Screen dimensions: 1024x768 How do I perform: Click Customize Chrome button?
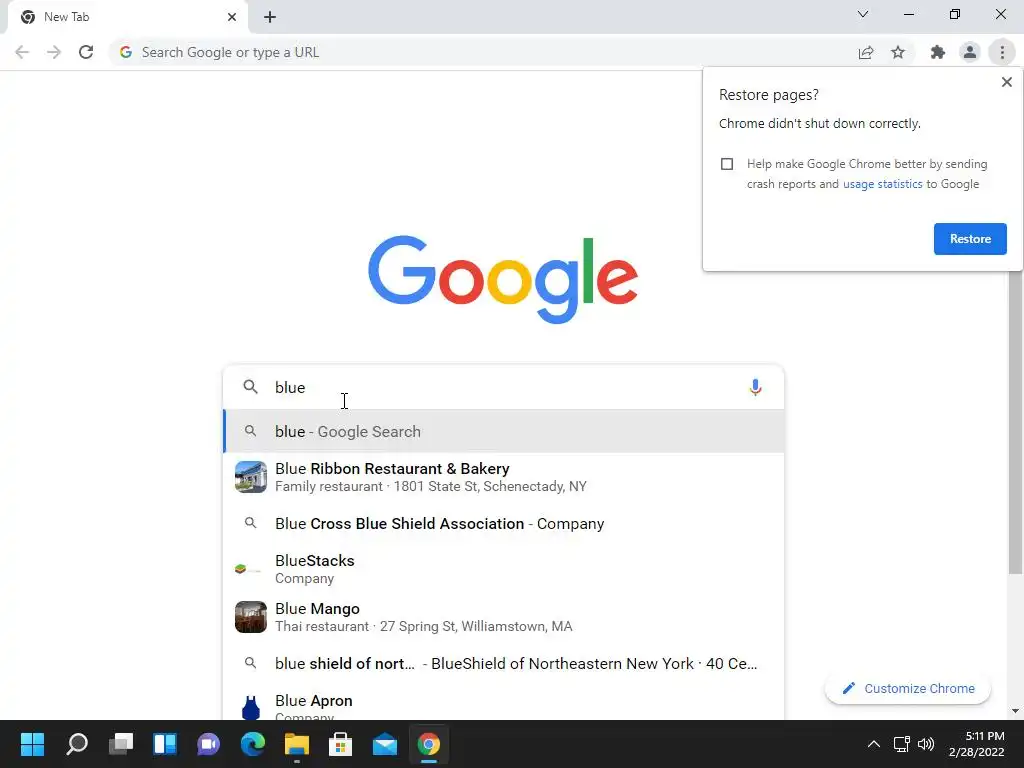pos(908,688)
